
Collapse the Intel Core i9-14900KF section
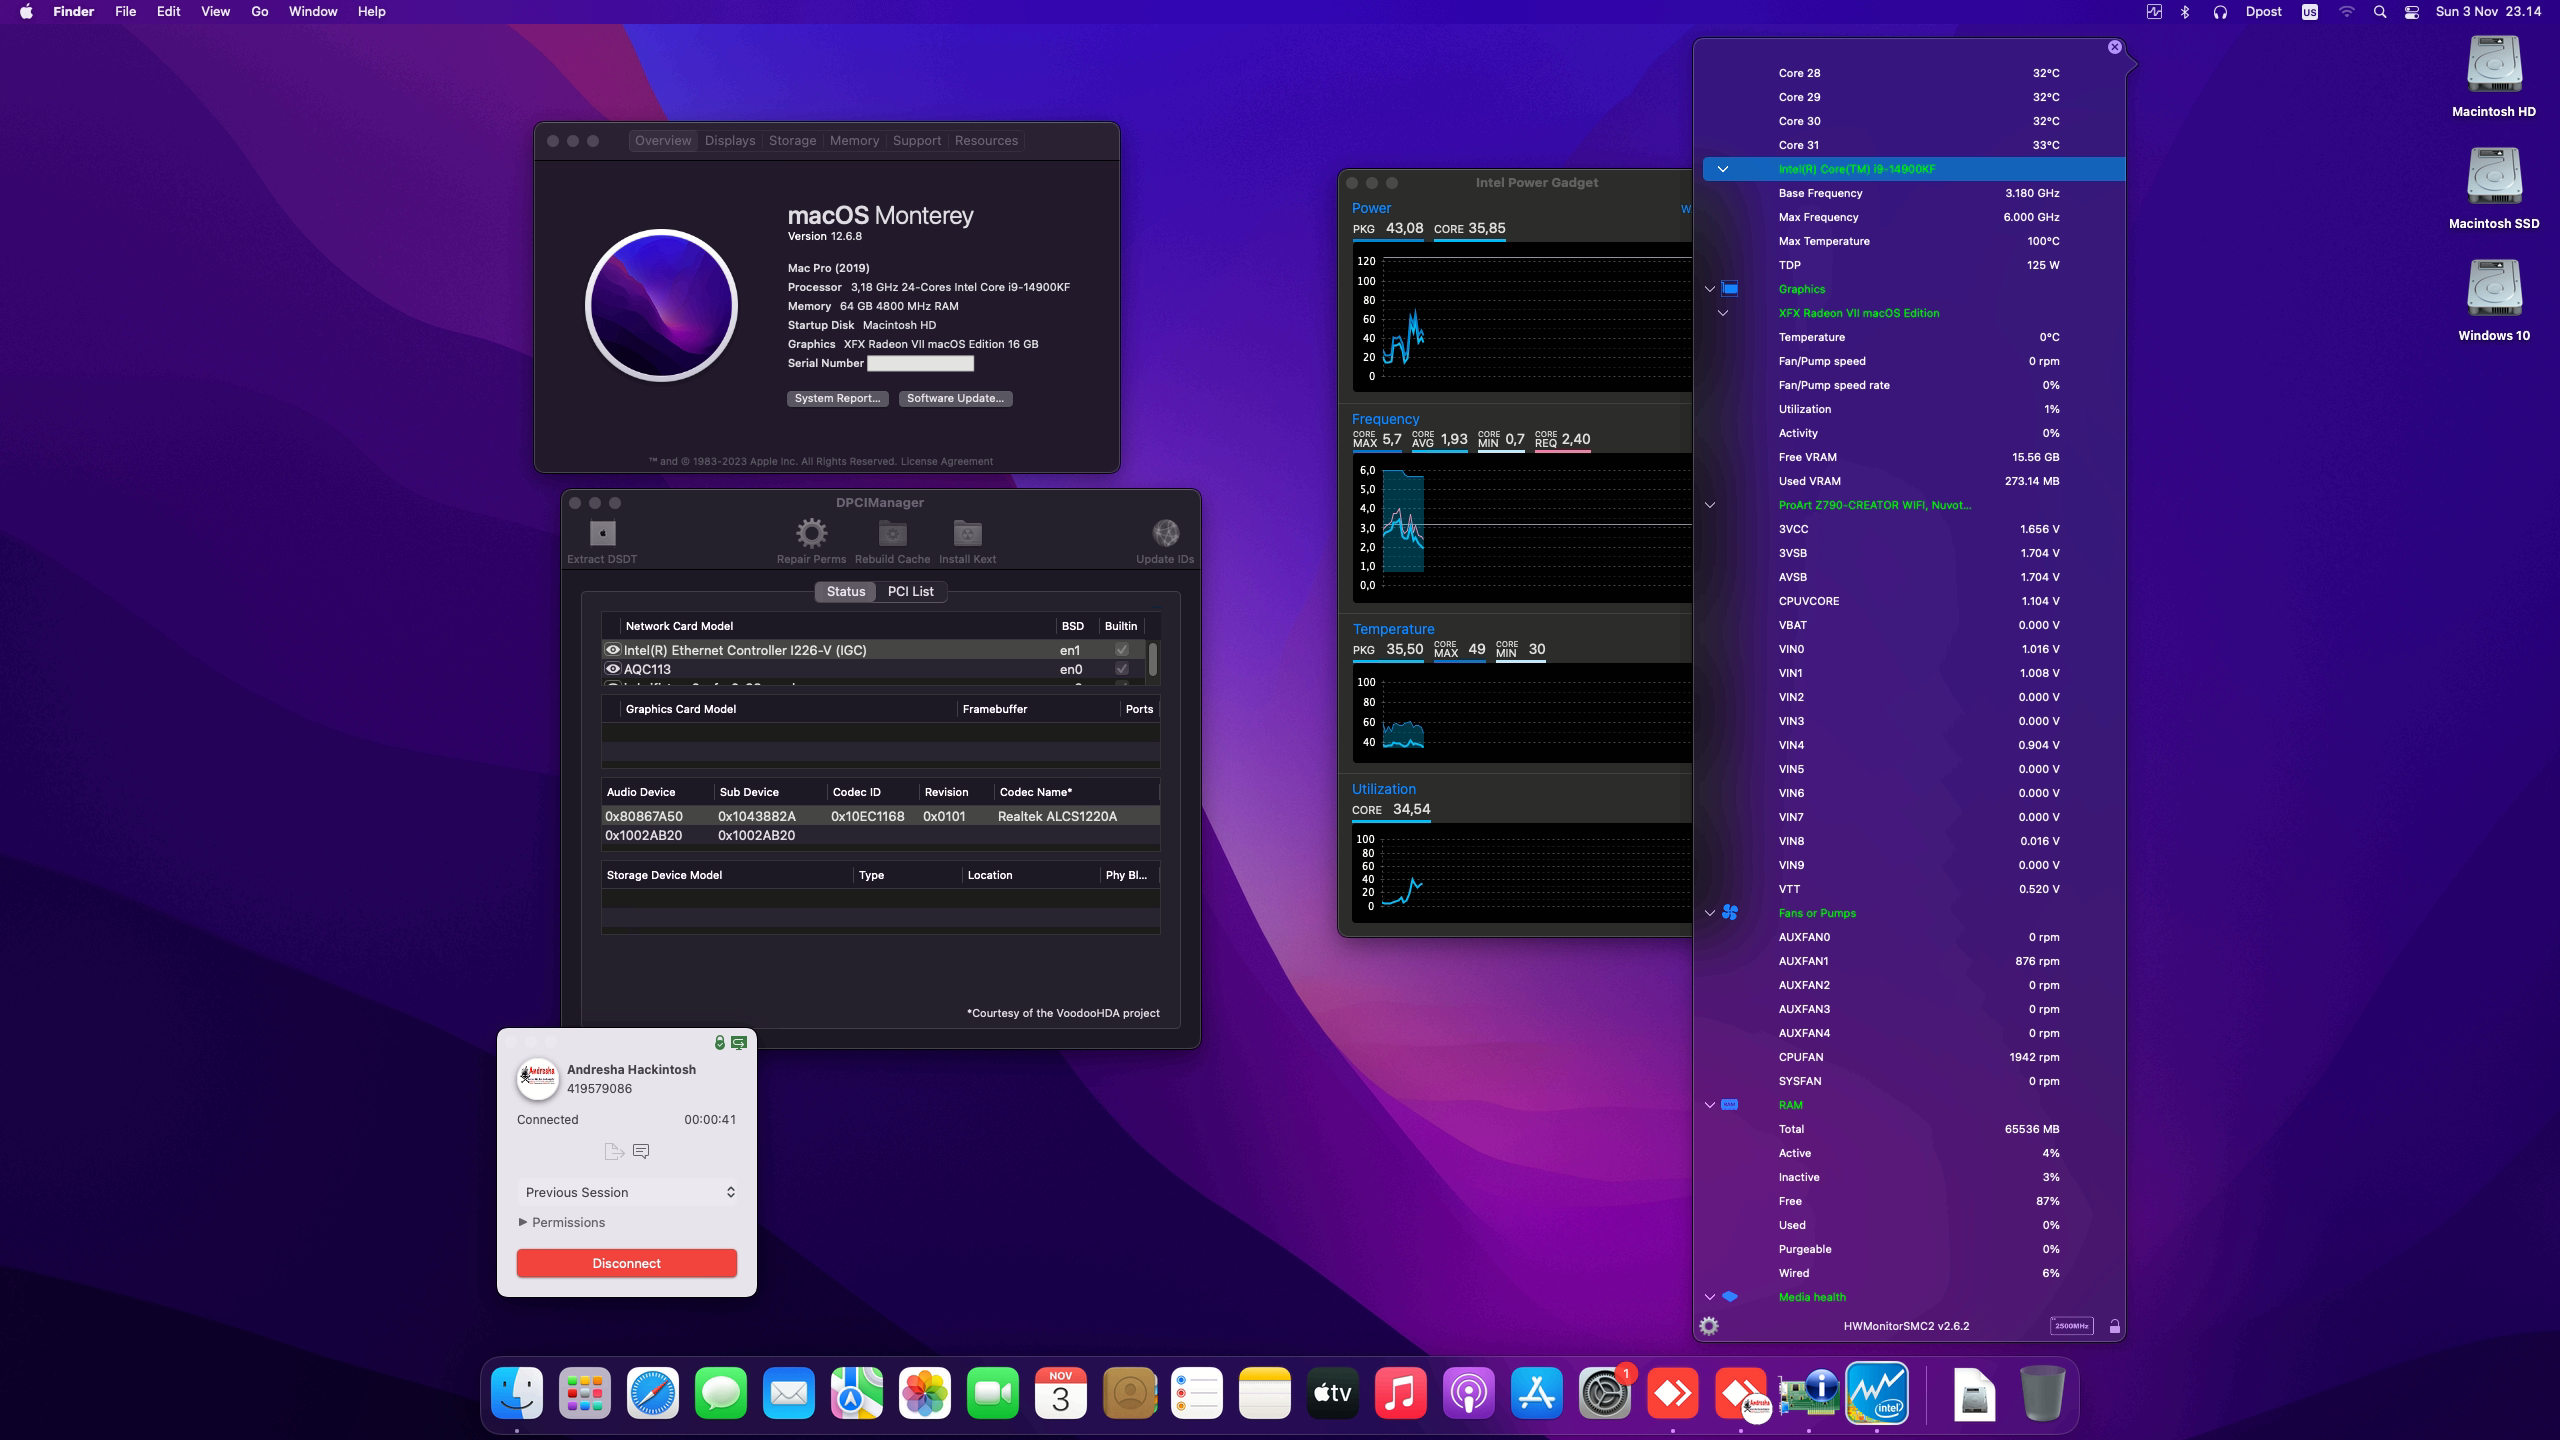tap(1724, 169)
